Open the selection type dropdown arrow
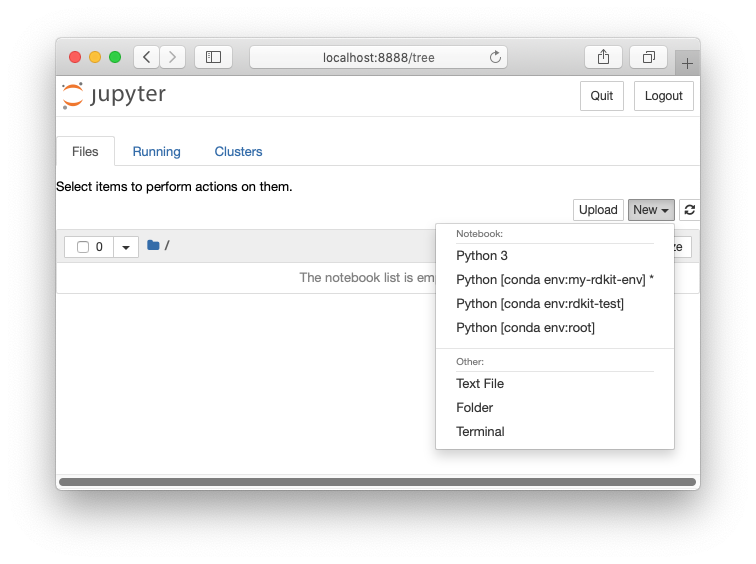The height and width of the screenshot is (564, 756). [126, 247]
